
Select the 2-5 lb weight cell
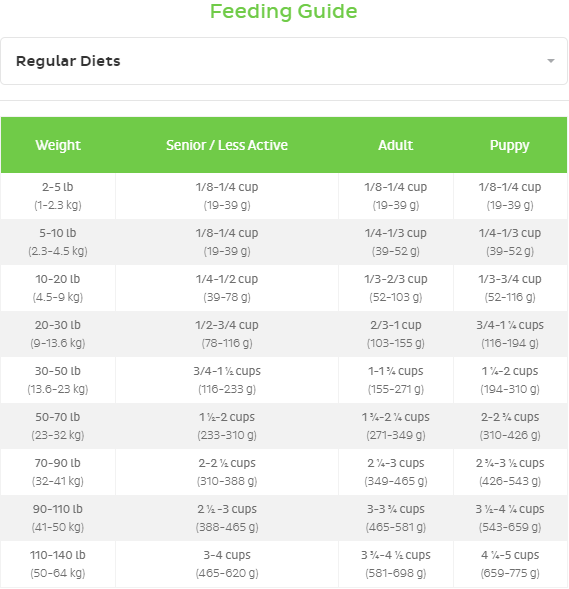click(x=58, y=196)
